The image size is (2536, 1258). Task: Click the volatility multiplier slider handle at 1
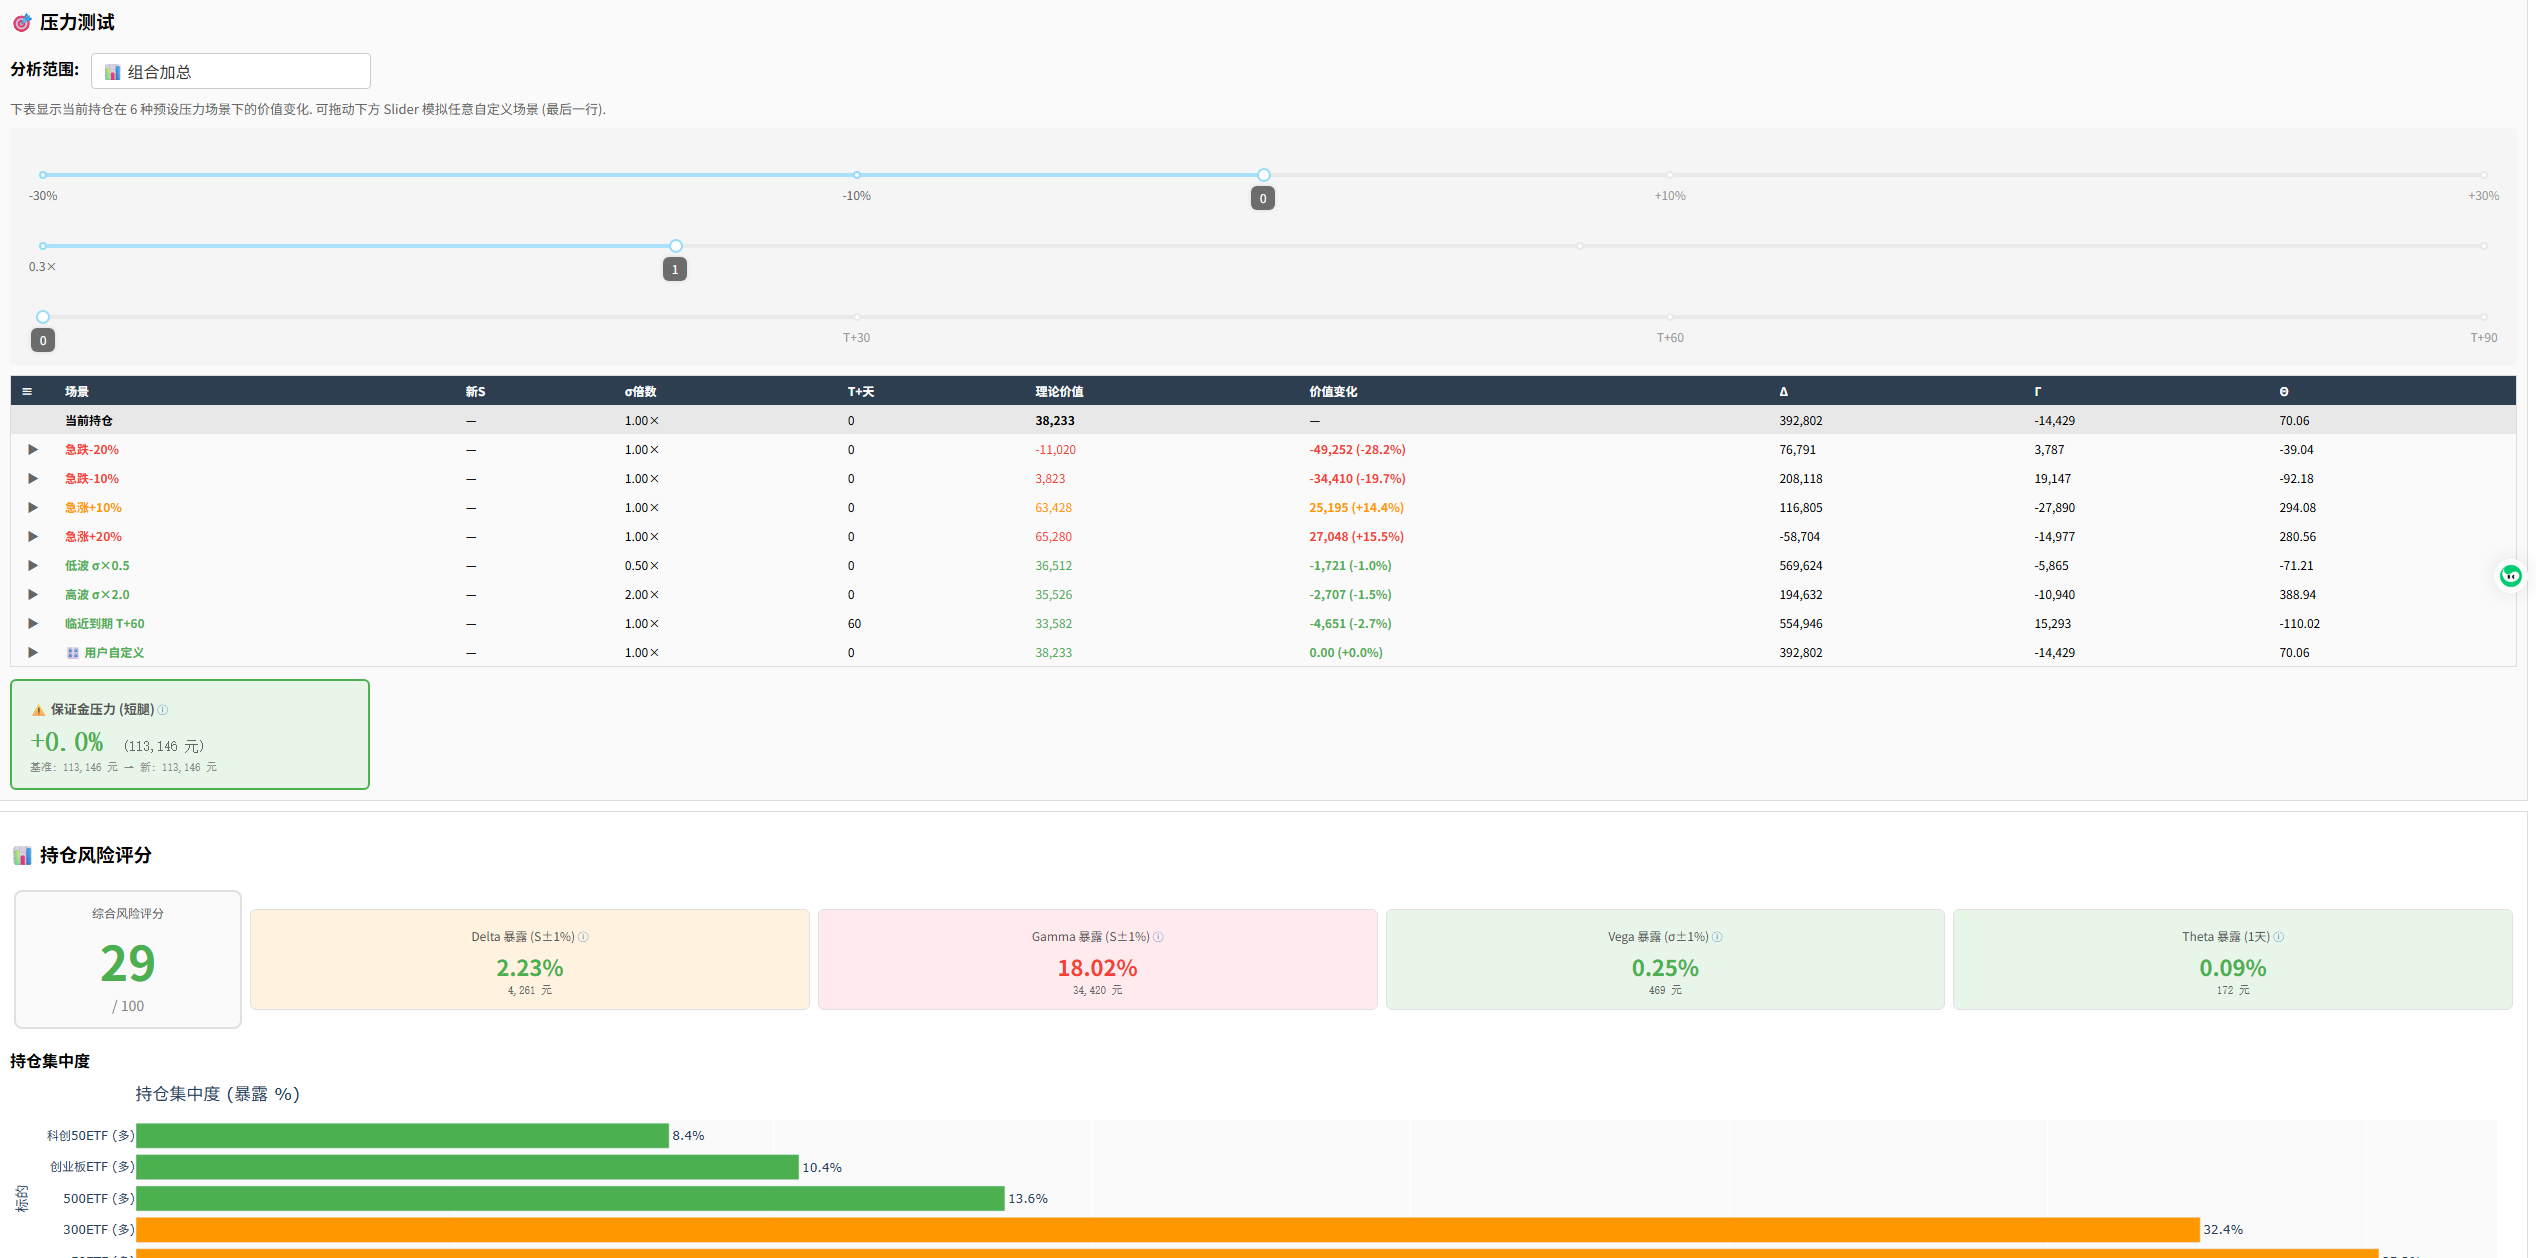click(x=676, y=246)
